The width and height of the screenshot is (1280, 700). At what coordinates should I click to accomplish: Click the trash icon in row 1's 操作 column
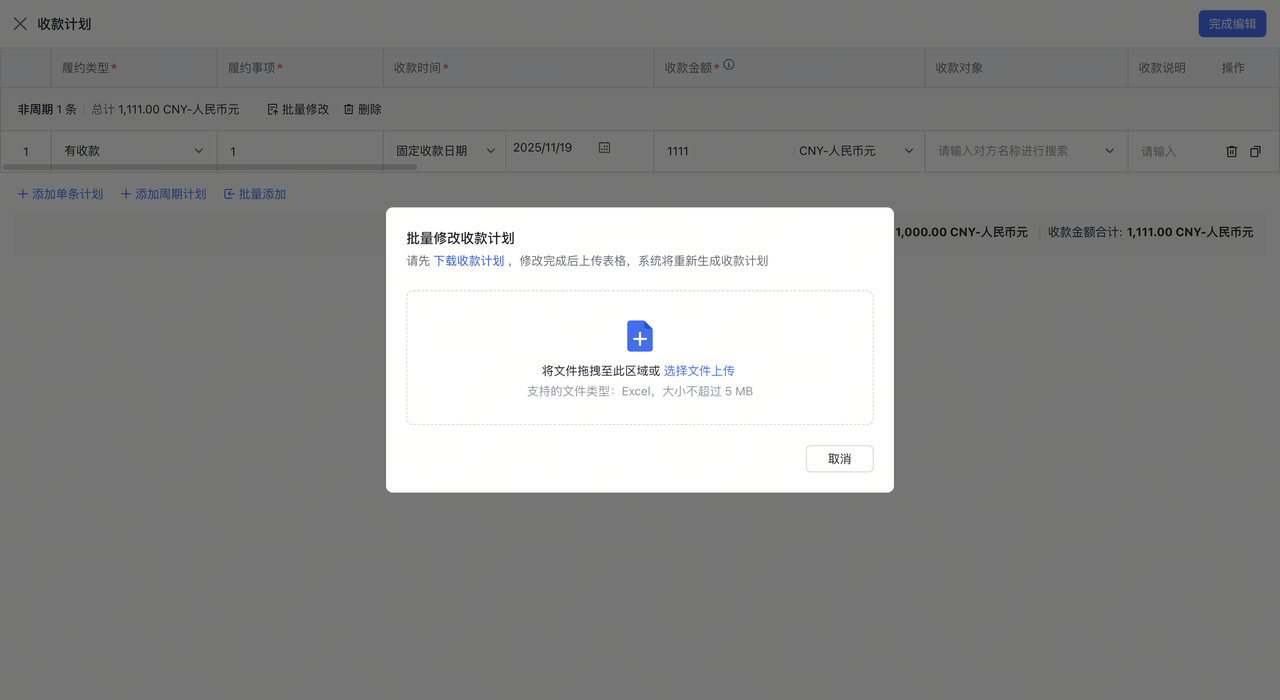(x=1231, y=151)
